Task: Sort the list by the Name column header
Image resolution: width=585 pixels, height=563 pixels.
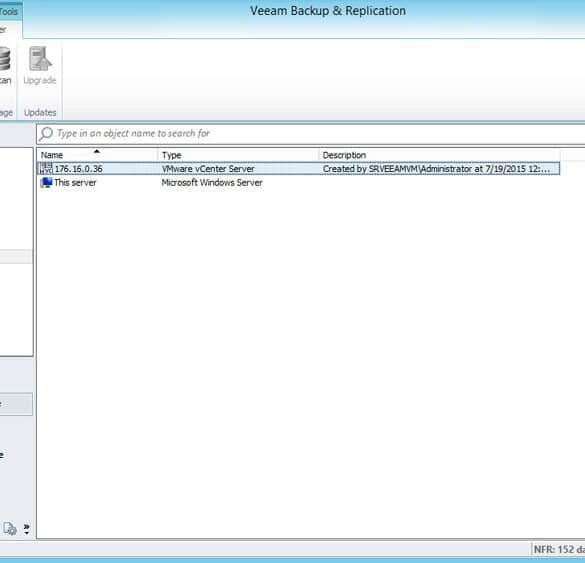Action: coord(98,155)
